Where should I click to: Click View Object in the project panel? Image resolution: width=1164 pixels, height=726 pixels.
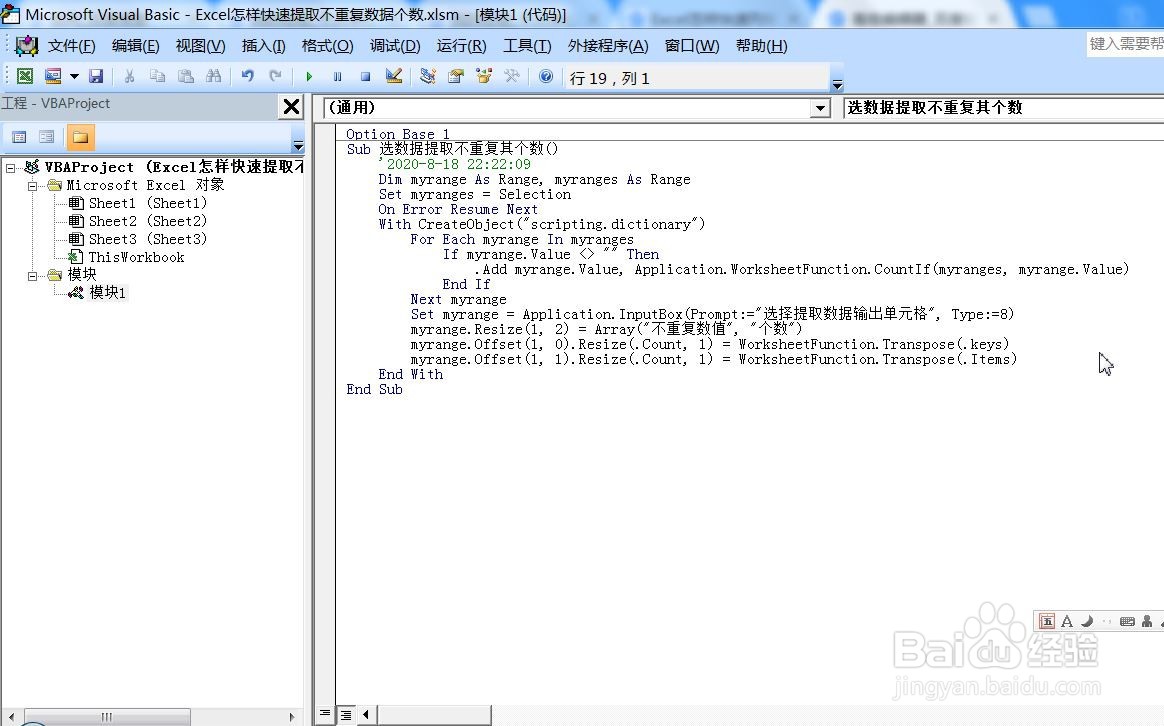pos(47,137)
